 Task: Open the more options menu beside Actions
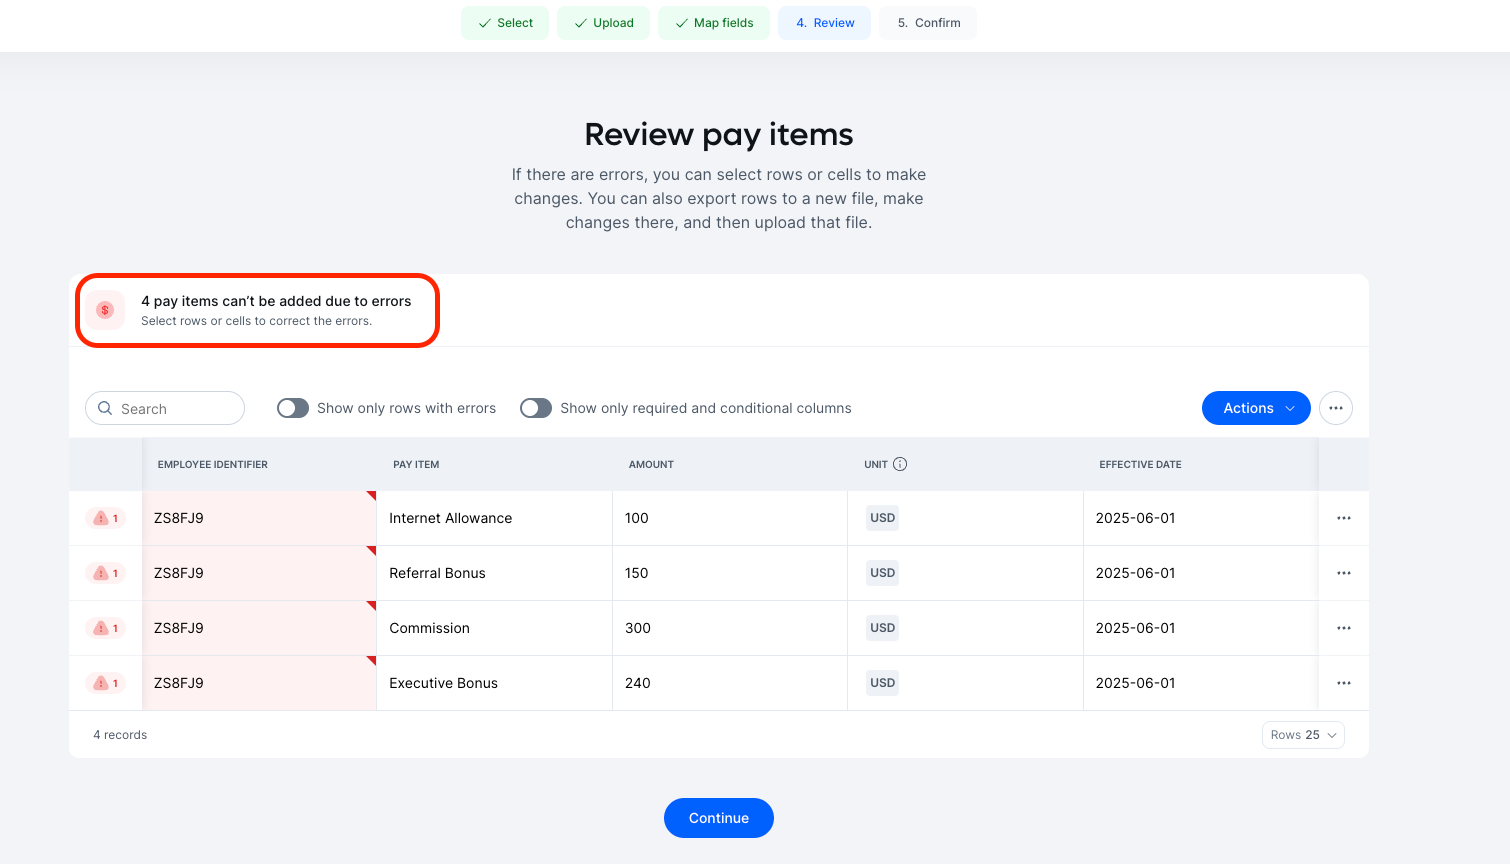pyautogui.click(x=1336, y=408)
